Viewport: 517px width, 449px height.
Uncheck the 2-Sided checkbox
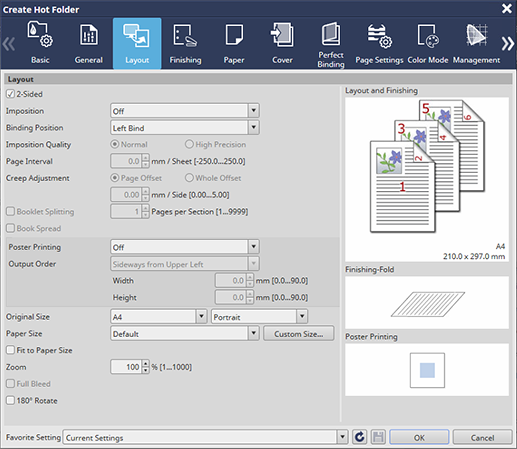[x=10, y=94]
